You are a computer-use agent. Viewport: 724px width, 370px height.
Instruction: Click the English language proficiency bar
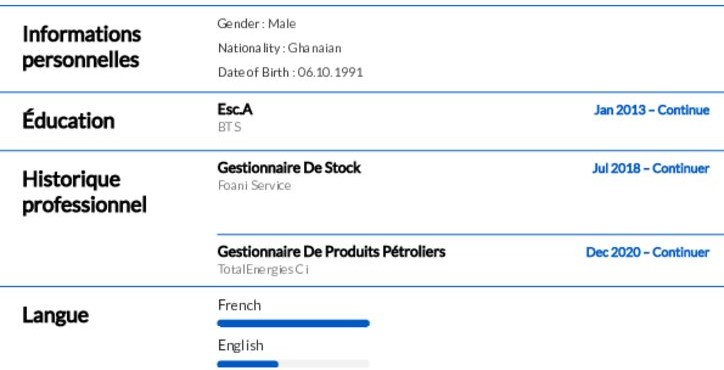point(293,364)
